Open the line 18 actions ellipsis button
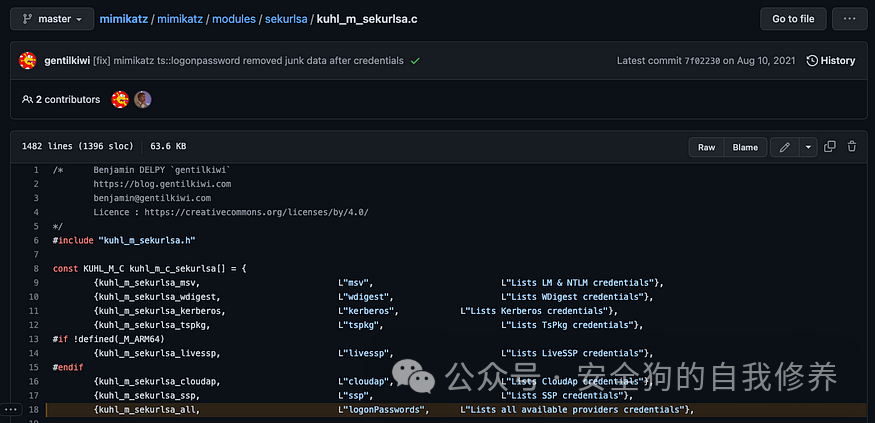The image size is (875, 423). (12, 409)
